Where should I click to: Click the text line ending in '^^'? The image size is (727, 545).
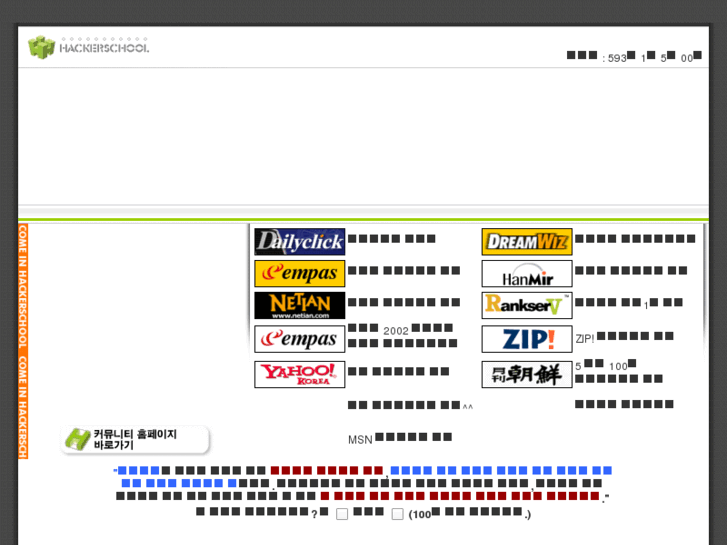coord(410,405)
